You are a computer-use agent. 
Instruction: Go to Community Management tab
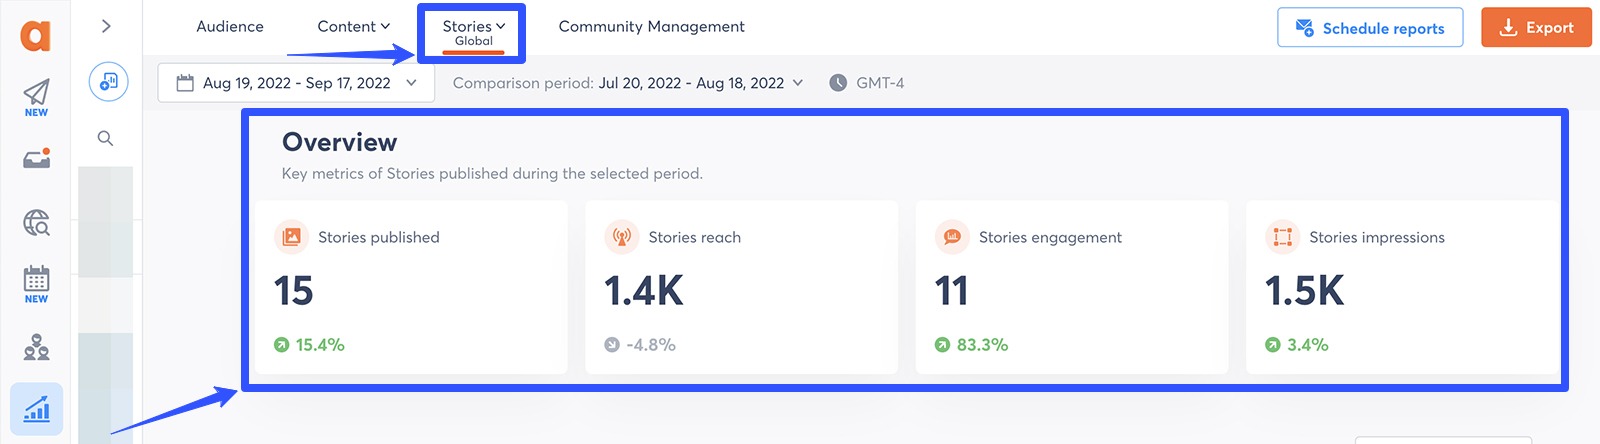click(x=651, y=27)
